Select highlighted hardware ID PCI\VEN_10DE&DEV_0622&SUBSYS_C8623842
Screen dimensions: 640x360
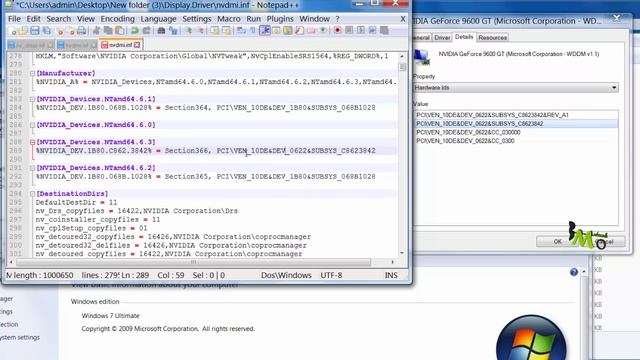tap(480, 124)
